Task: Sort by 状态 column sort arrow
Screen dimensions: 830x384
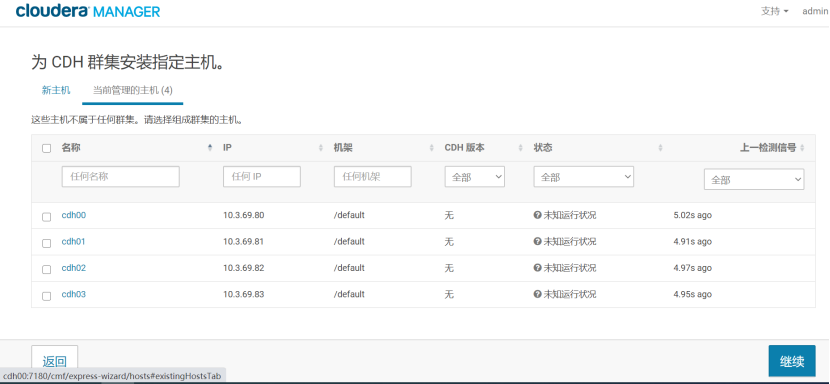Action: [660, 148]
